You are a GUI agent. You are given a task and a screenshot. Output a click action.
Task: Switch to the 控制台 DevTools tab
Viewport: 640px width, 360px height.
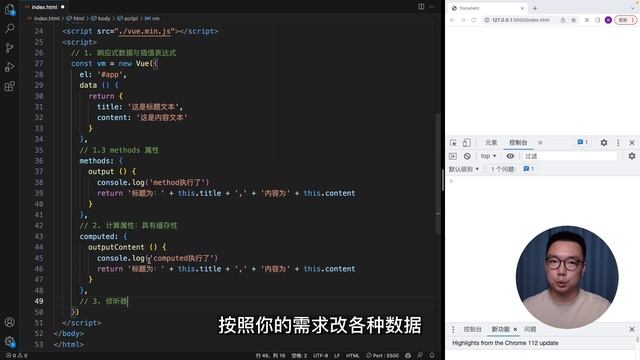518,142
